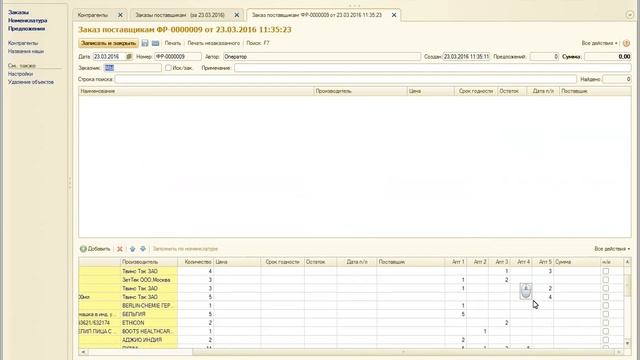Click the Количество column header

coord(196,262)
